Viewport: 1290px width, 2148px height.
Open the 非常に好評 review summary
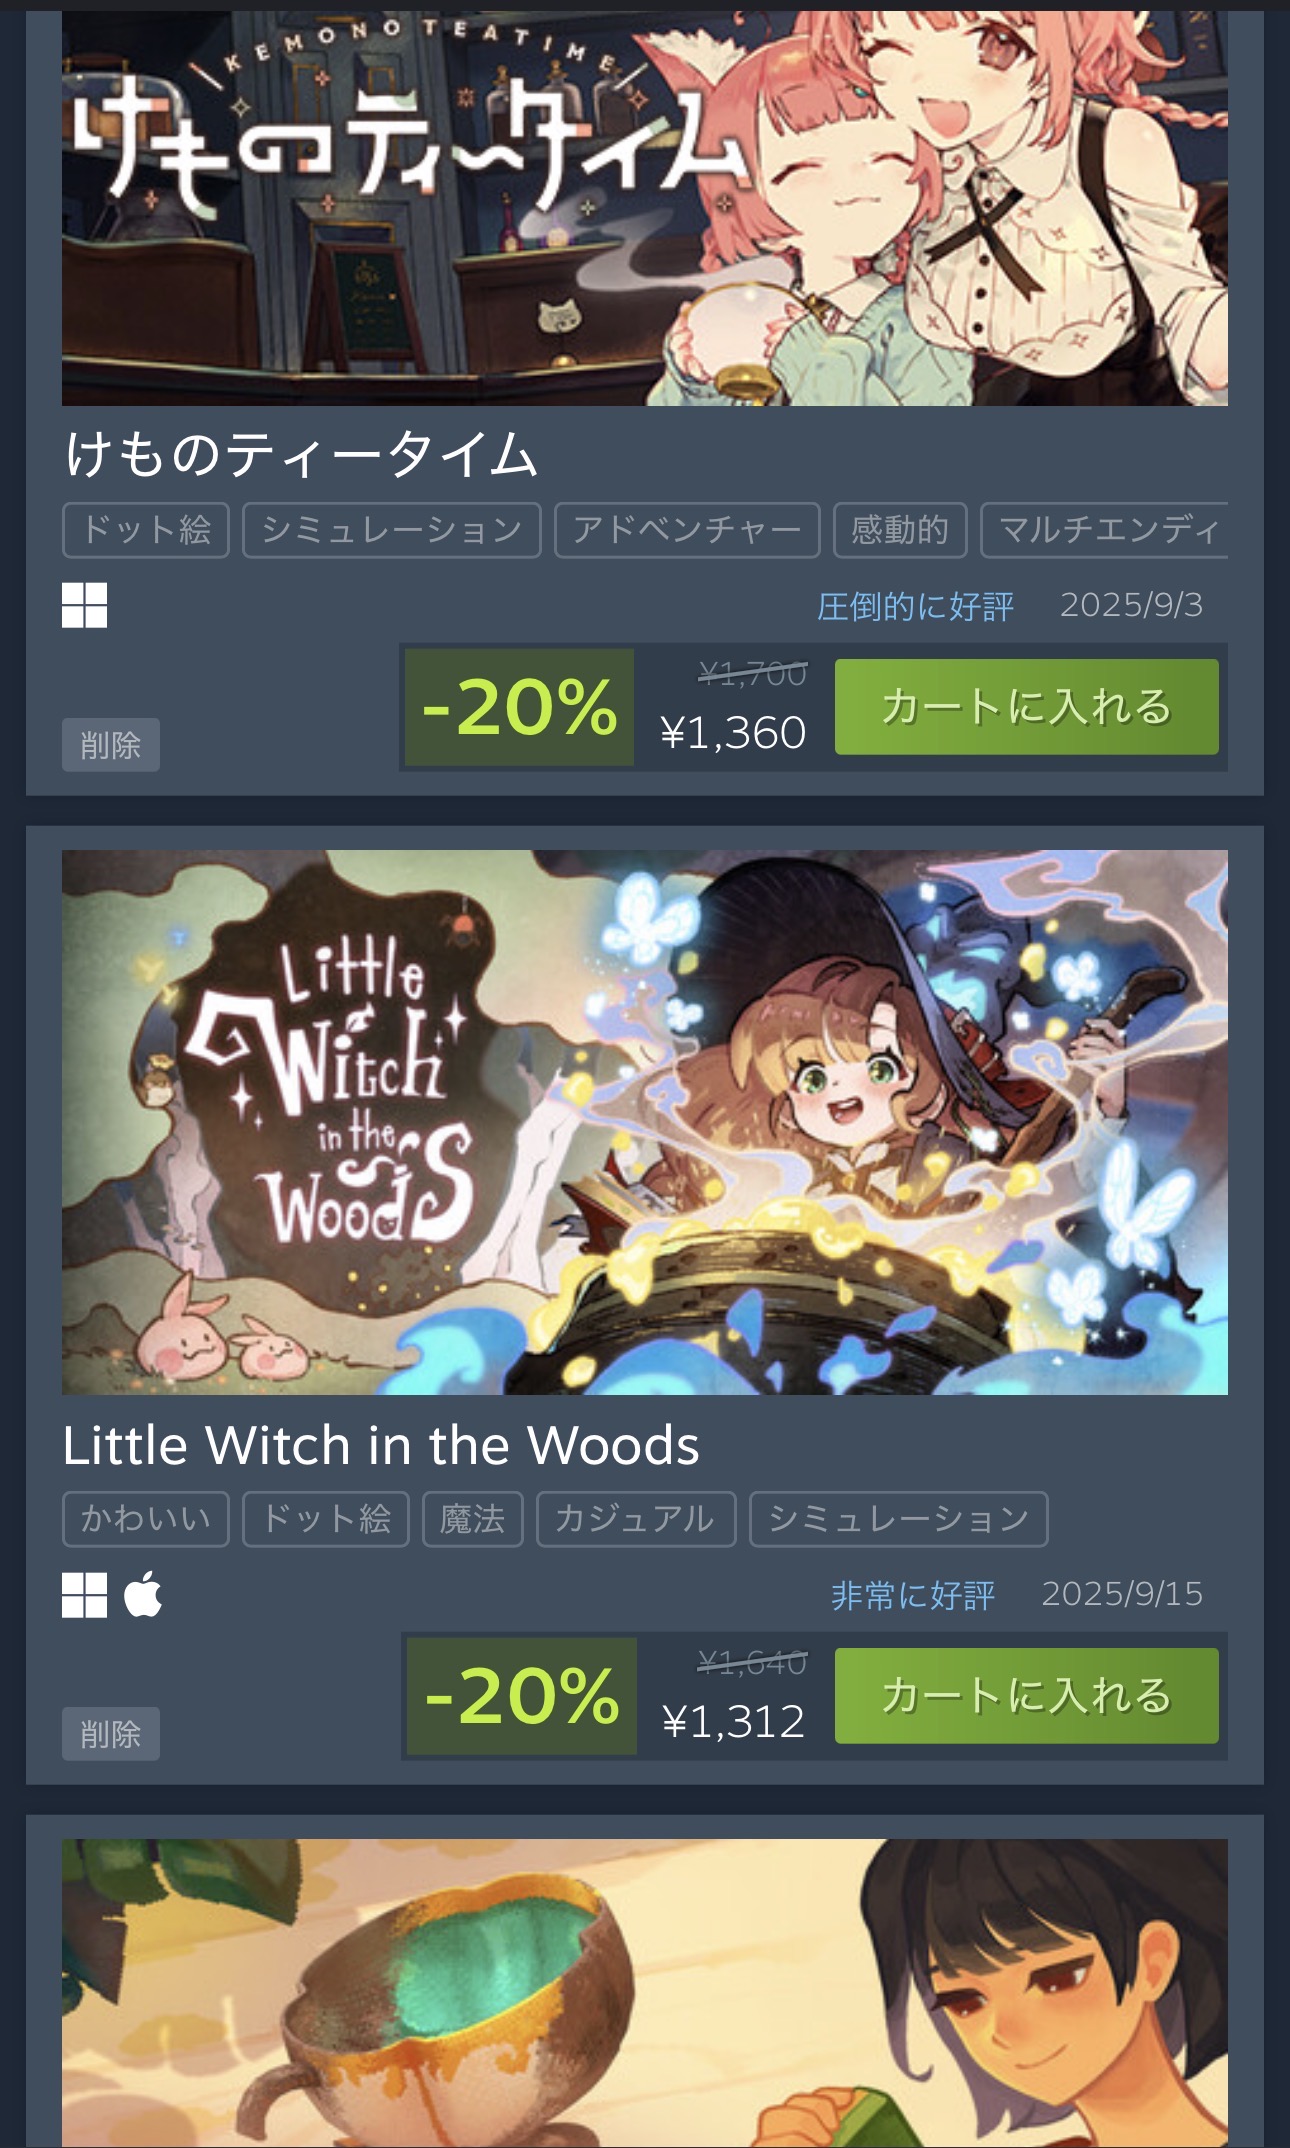tap(913, 1595)
